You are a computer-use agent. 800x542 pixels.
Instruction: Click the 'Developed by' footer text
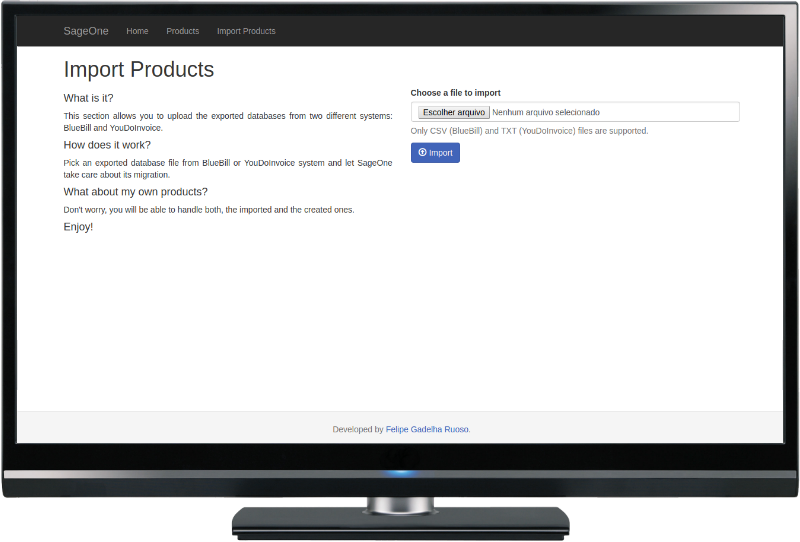[x=357, y=429]
